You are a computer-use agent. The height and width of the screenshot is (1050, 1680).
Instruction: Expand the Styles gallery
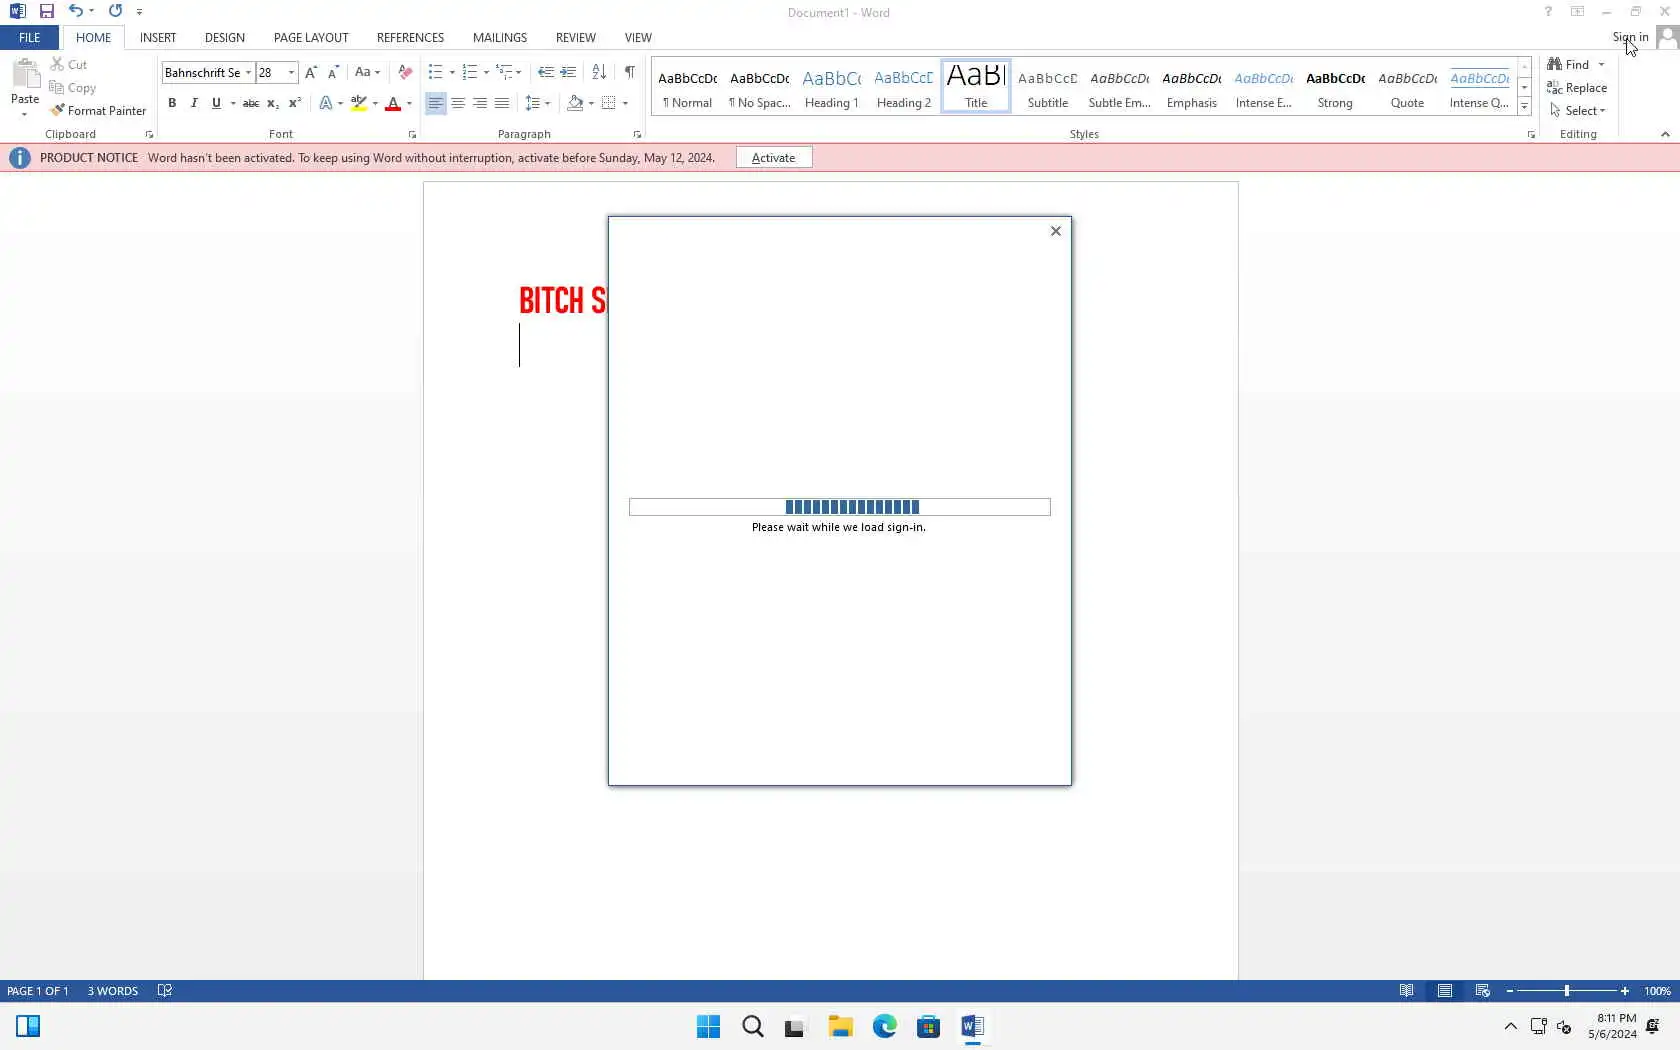tap(1524, 107)
